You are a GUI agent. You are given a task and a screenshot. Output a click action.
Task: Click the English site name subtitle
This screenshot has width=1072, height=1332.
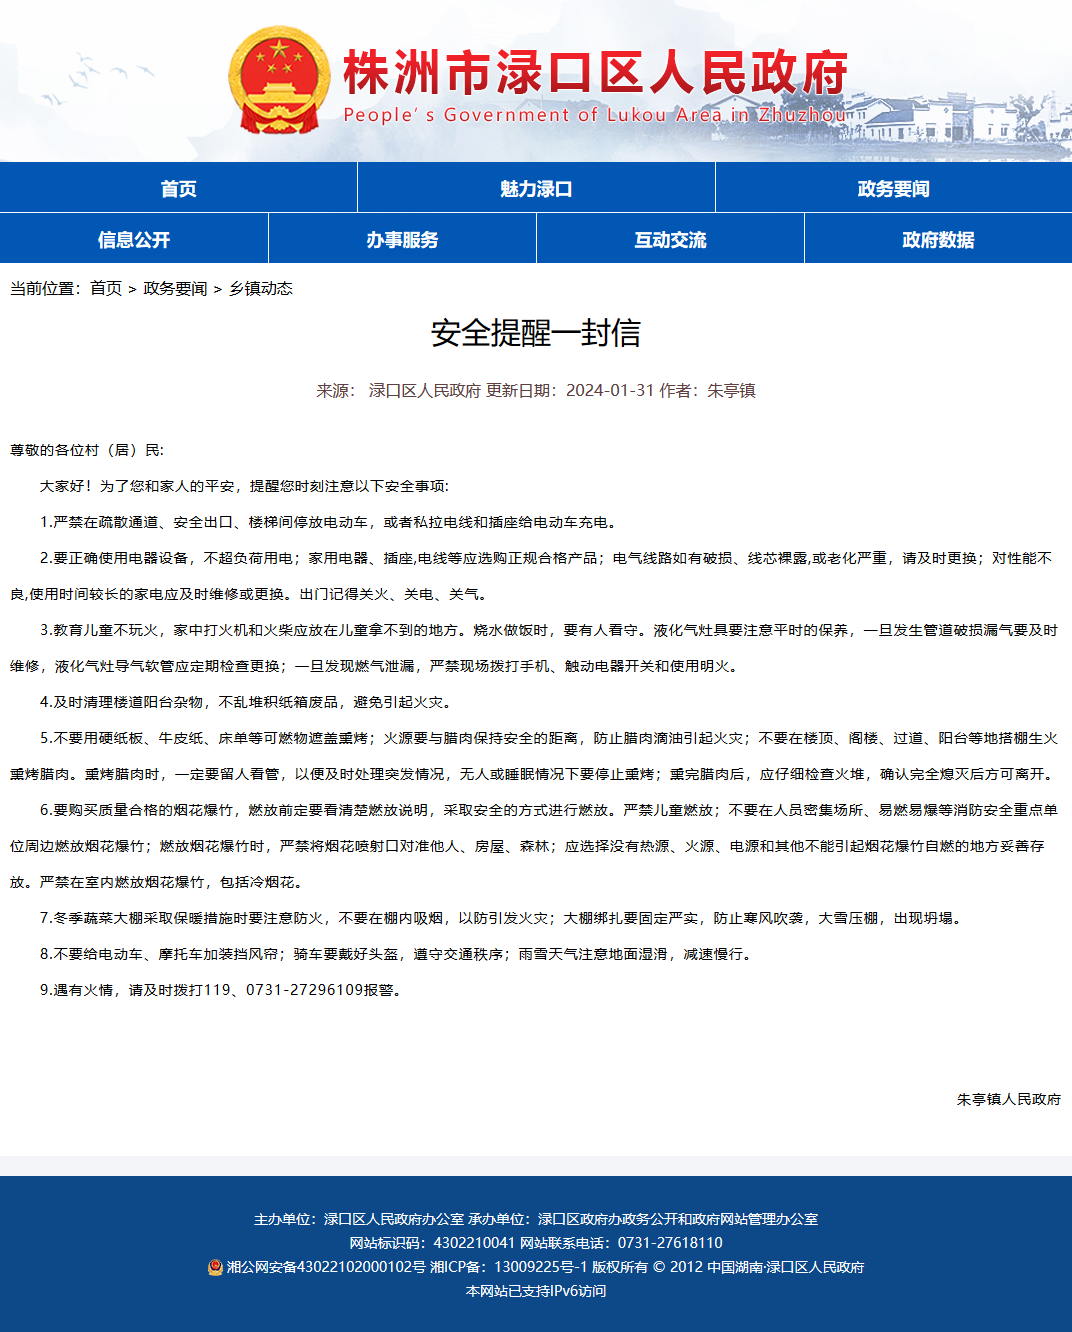595,114
